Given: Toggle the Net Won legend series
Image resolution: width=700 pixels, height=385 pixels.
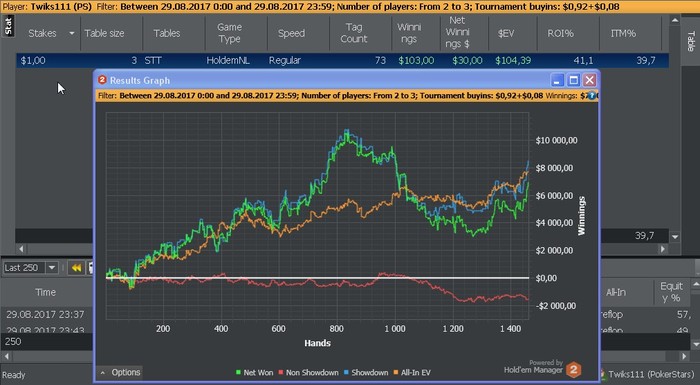Looking at the screenshot, I should tap(254, 372).
